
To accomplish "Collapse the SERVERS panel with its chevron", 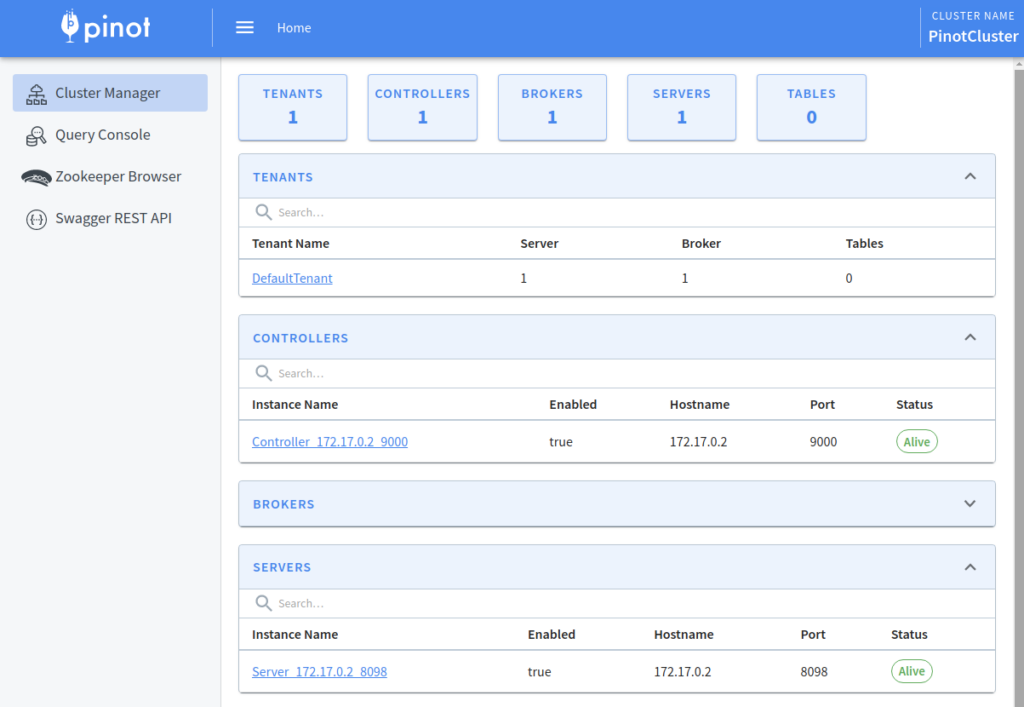I will tap(969, 567).
